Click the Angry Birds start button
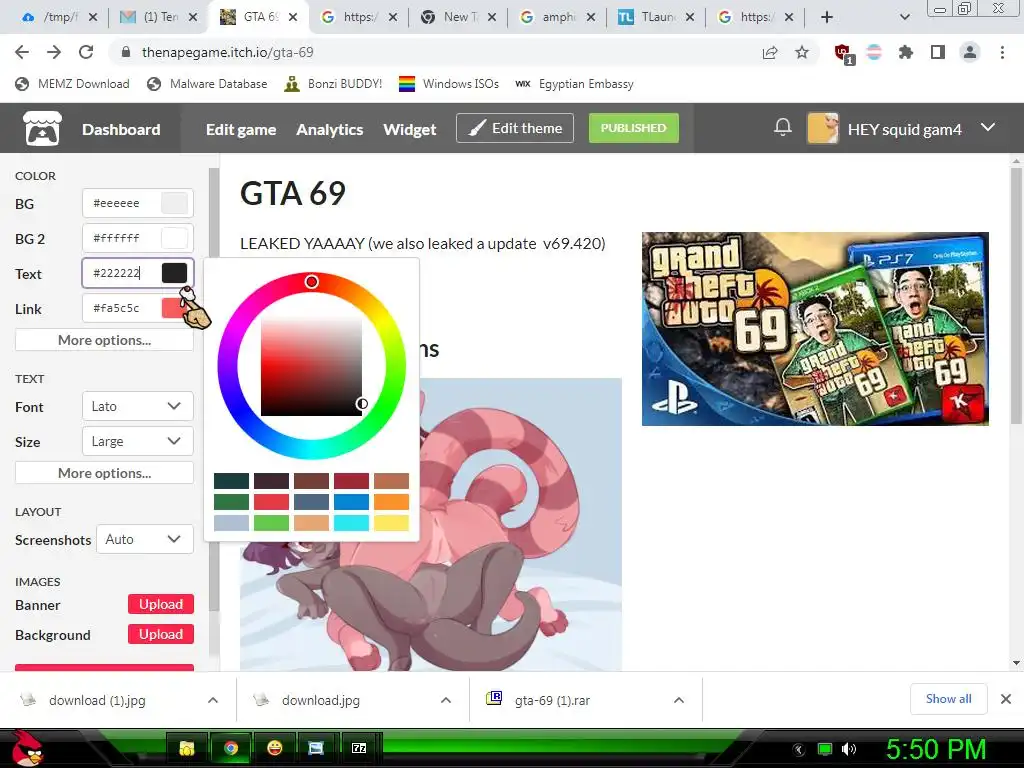Screen dimensions: 1024x768 26,748
